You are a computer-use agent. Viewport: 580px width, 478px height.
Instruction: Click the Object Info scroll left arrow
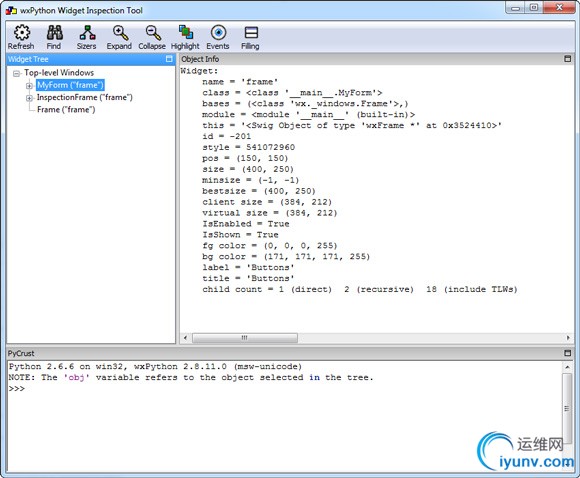(185, 338)
